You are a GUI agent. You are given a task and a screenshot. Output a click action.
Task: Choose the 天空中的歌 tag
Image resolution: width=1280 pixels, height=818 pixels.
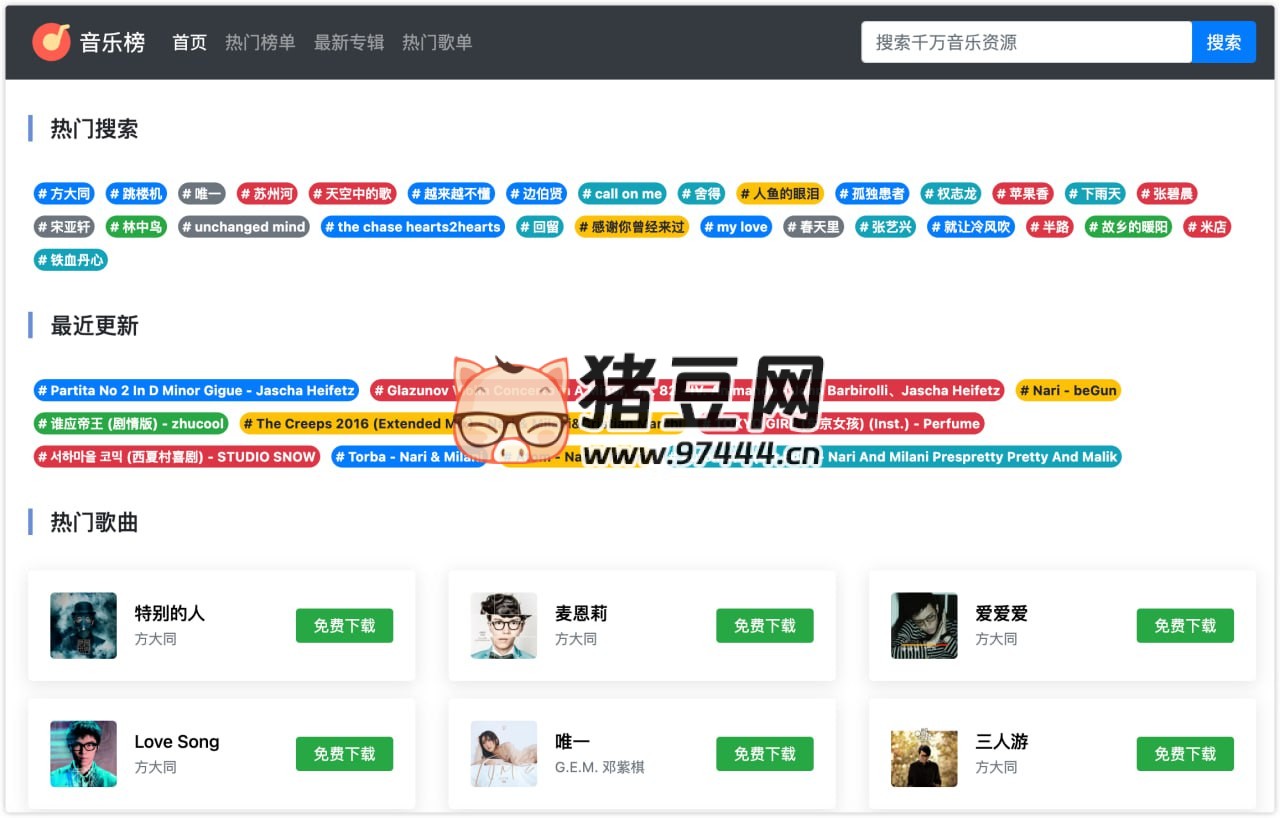pyautogui.click(x=352, y=194)
